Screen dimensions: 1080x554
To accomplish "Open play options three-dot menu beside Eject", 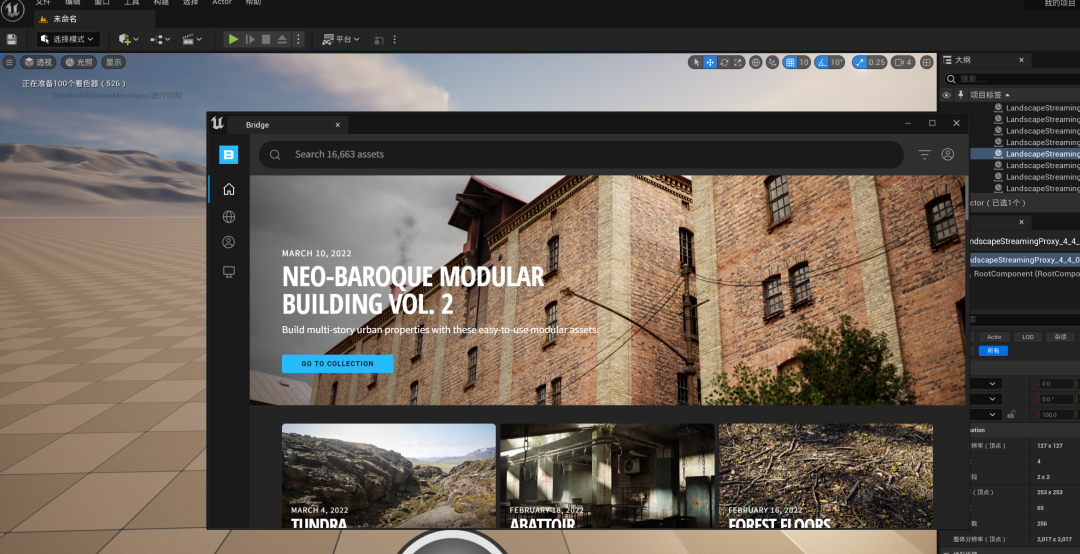I will (298, 39).
